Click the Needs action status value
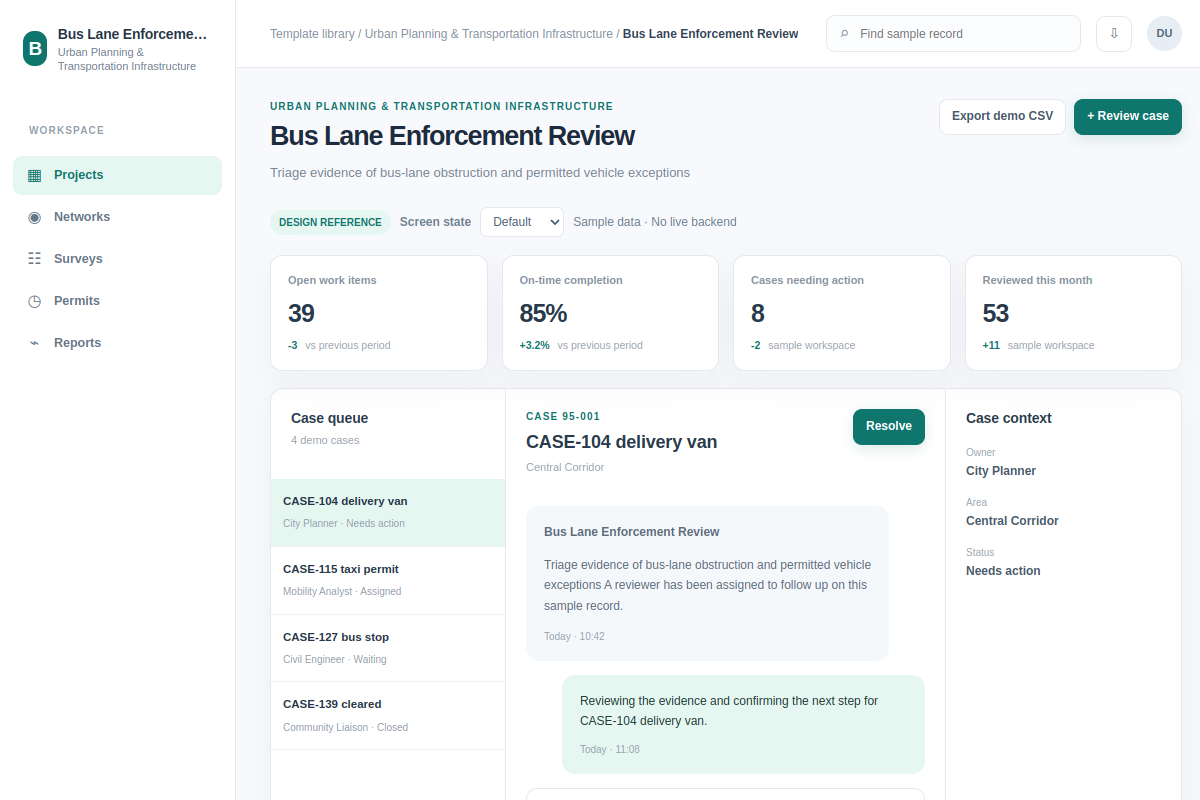Screen dimensions: 1200x800 tap(1003, 571)
